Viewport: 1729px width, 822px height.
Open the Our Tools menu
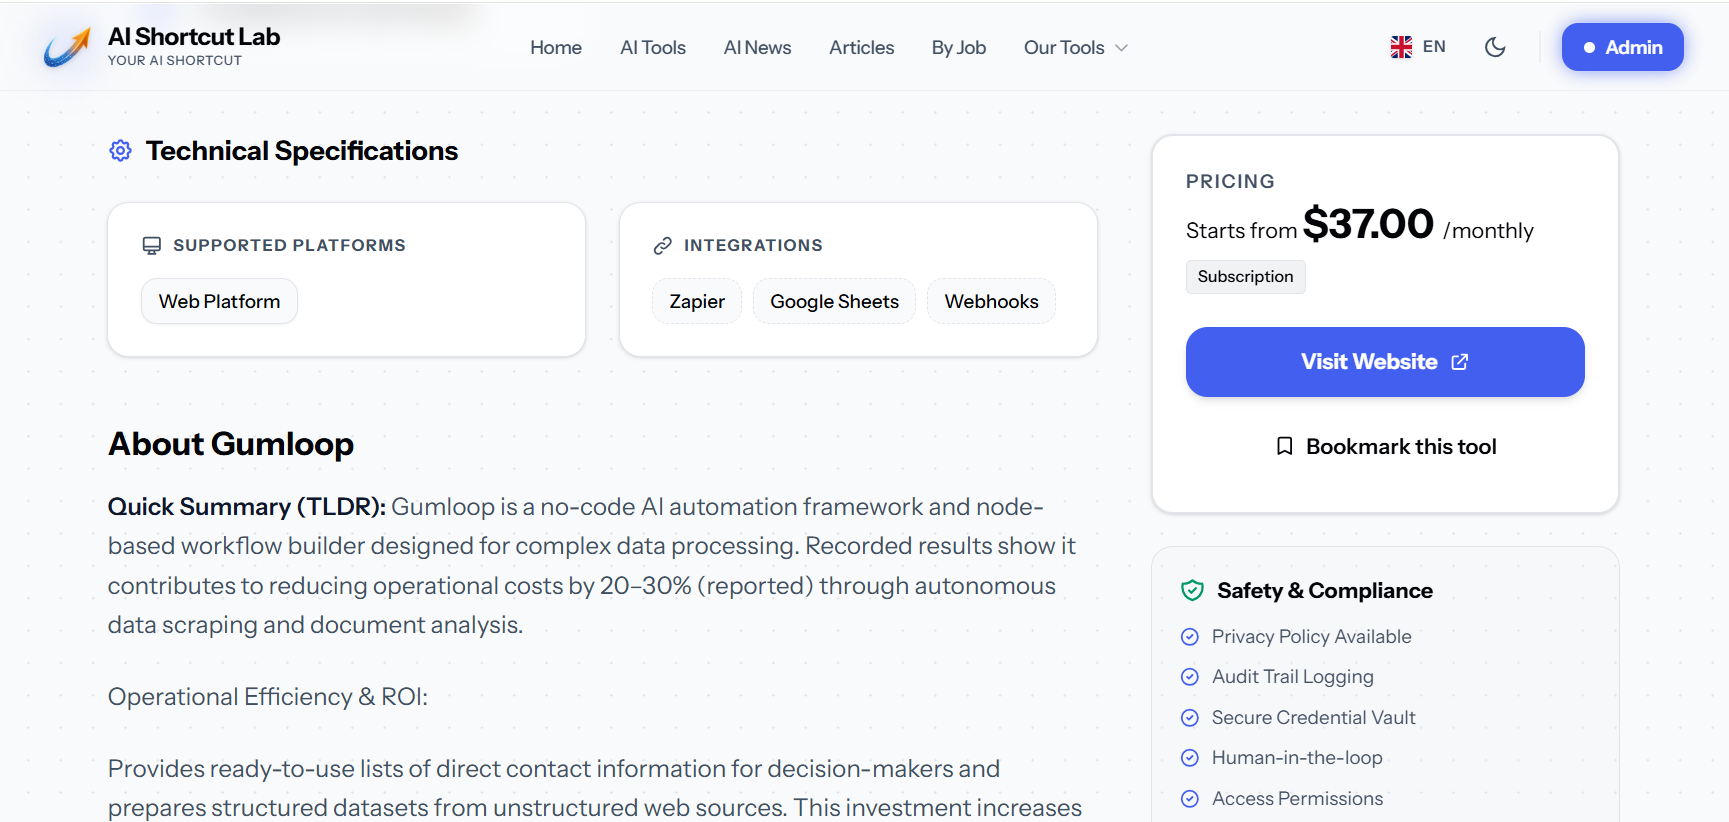pos(1076,48)
